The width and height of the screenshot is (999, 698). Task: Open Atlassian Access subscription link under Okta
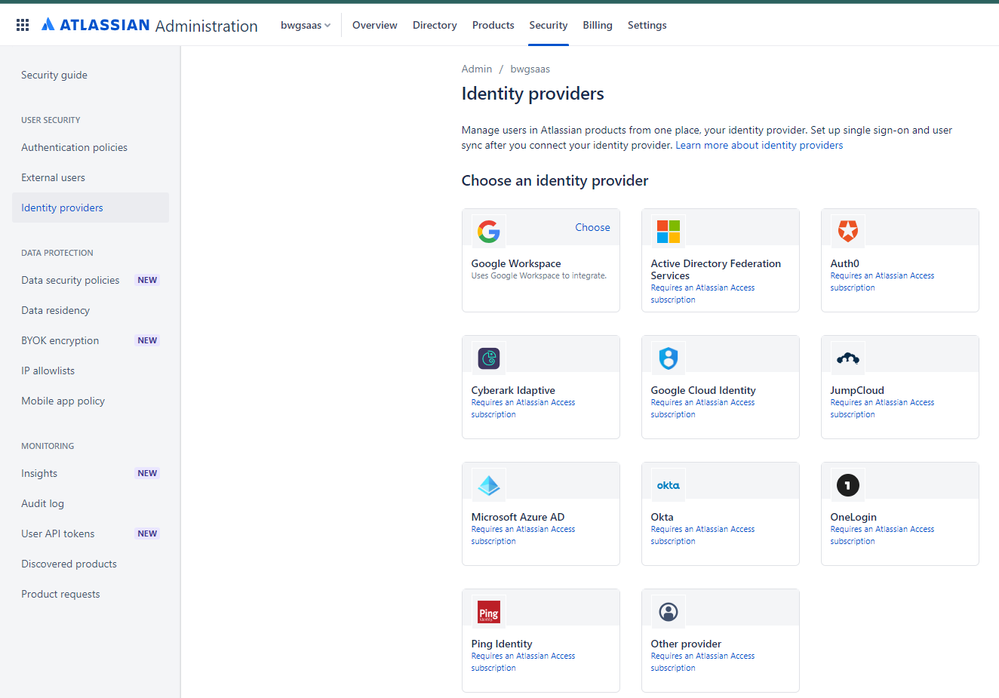(x=702, y=535)
